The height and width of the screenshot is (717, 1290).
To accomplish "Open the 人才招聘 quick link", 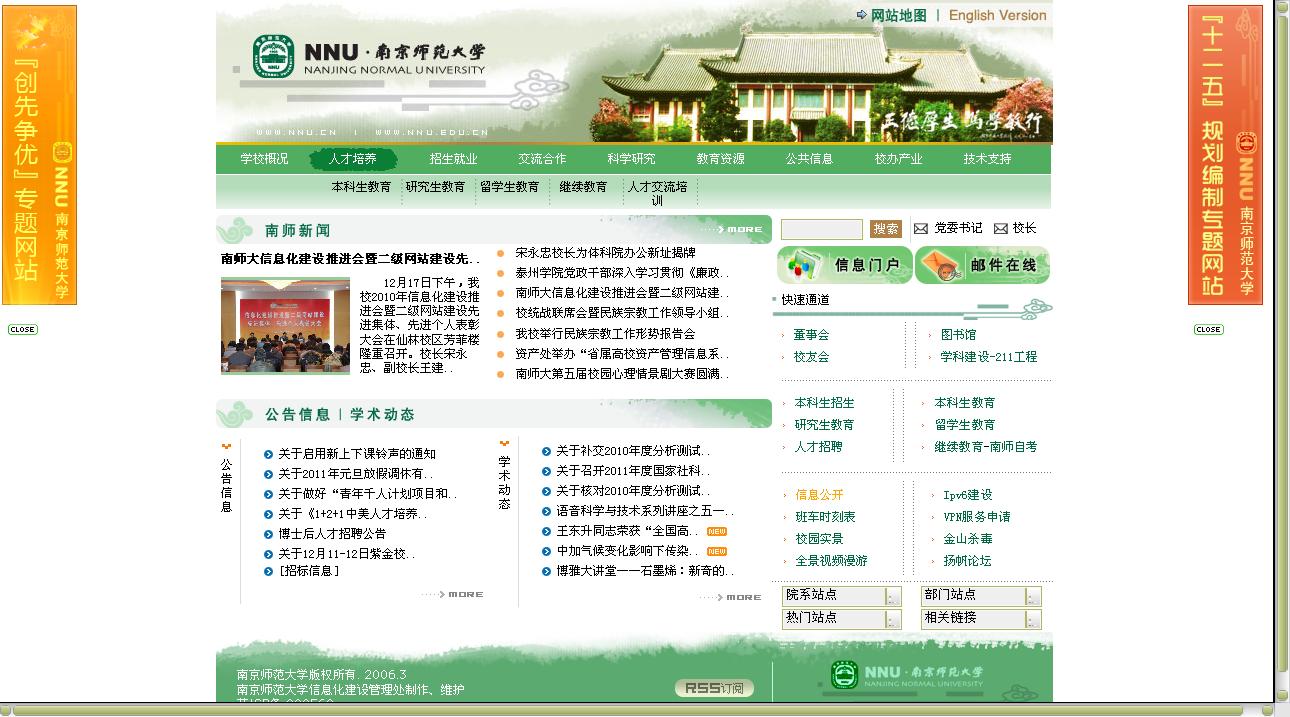I will coord(819,447).
